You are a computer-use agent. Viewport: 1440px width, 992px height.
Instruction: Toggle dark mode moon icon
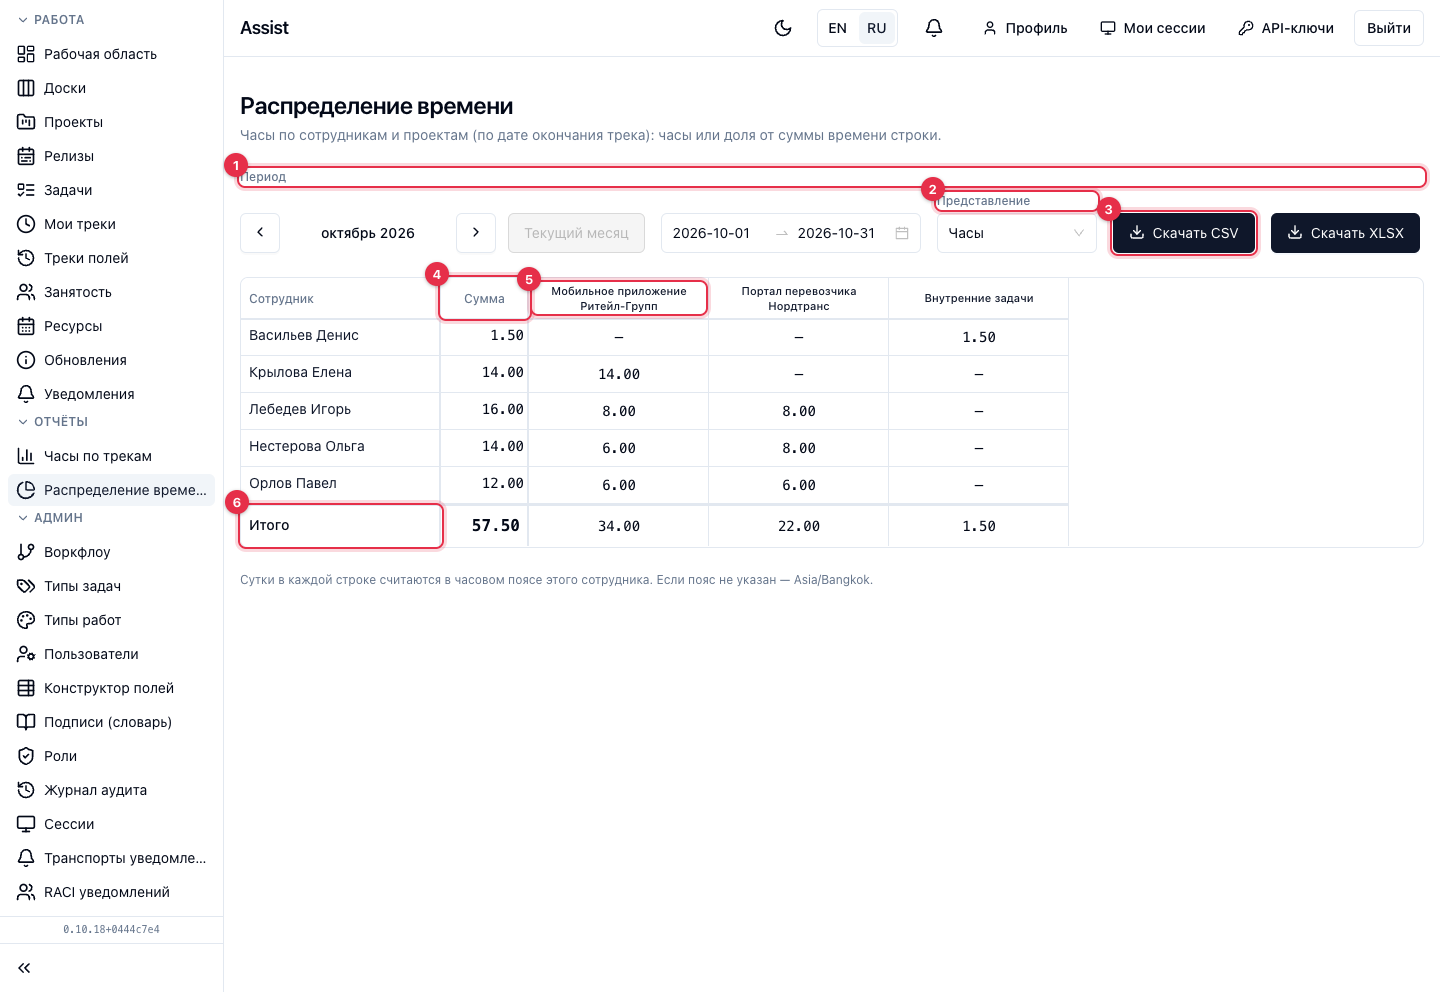783,28
